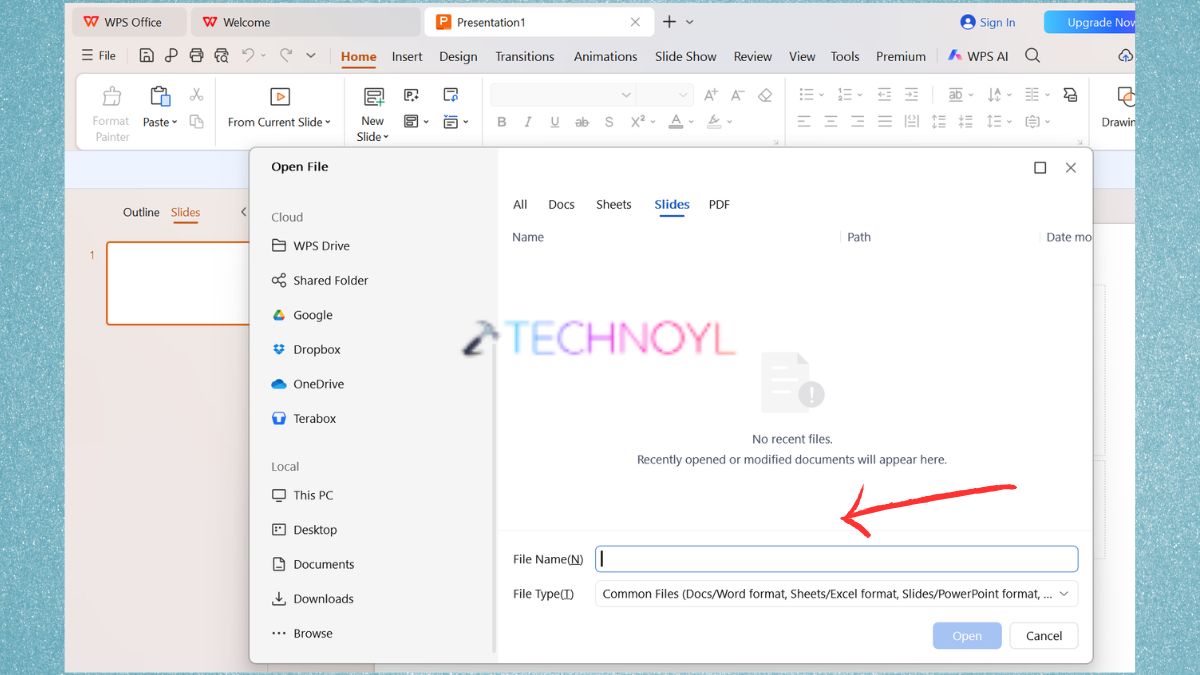Expand the From Current Slide dropdown arrow
This screenshot has width=1200, height=675.
[x=330, y=122]
